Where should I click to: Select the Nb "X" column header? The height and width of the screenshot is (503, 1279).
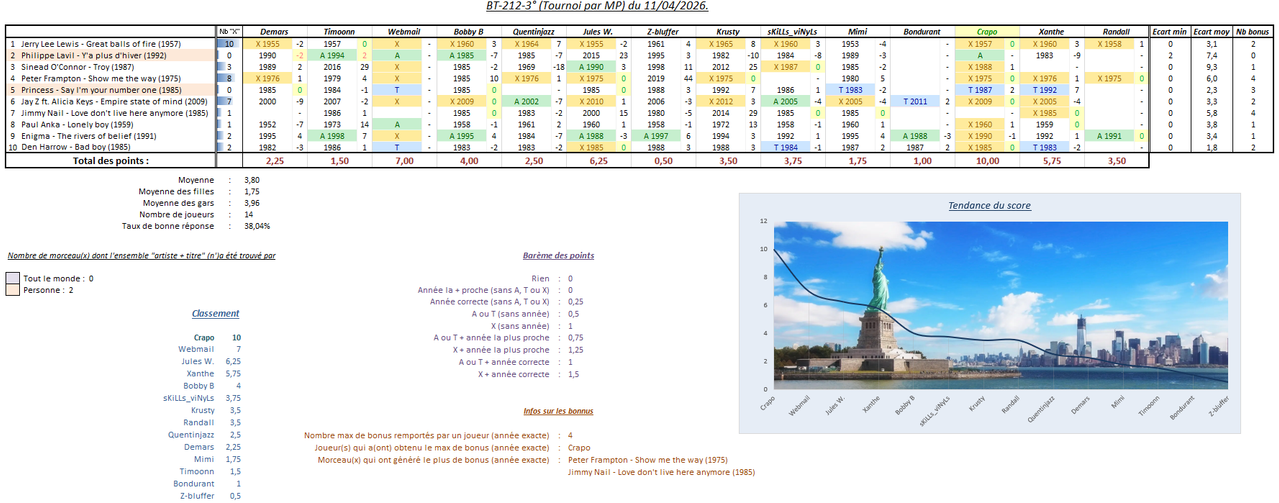point(229,32)
